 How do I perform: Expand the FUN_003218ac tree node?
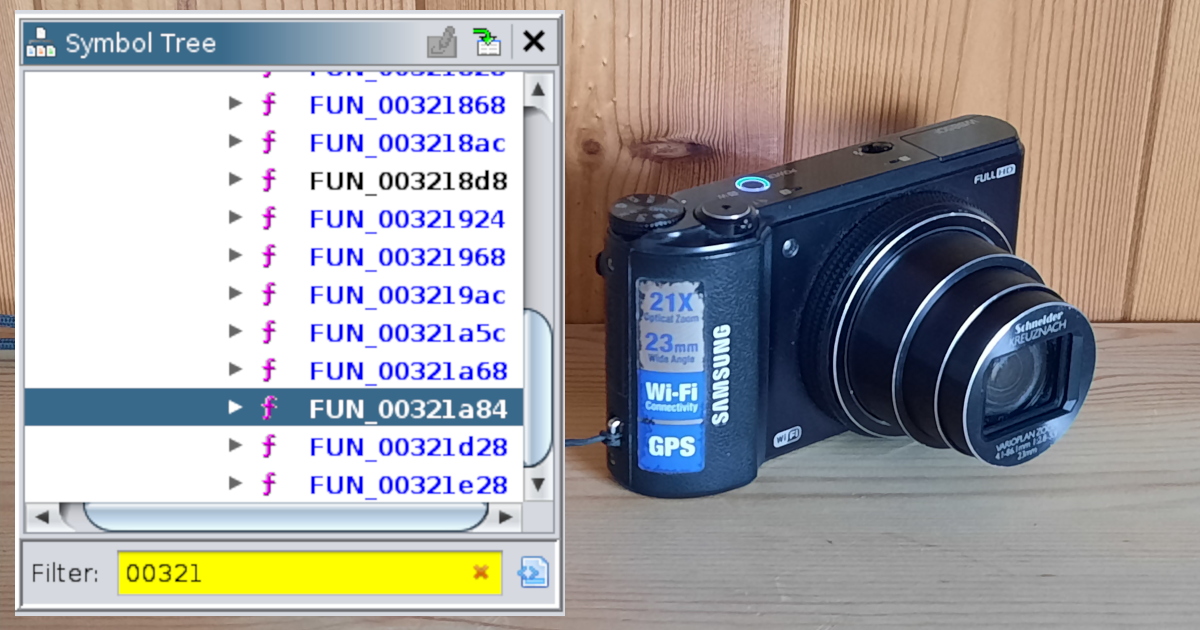236,142
